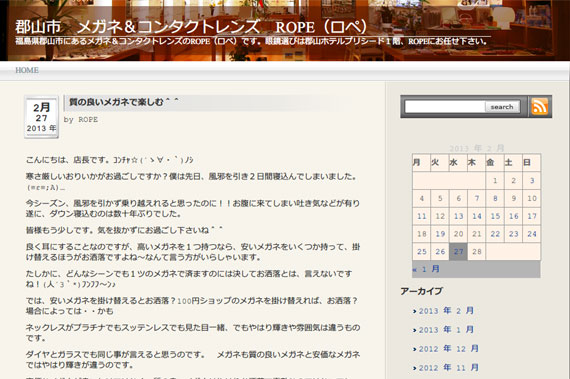Image resolution: width=570 pixels, height=379 pixels.
Task: Open archive 2012 年 11 月
Action: (x=449, y=368)
